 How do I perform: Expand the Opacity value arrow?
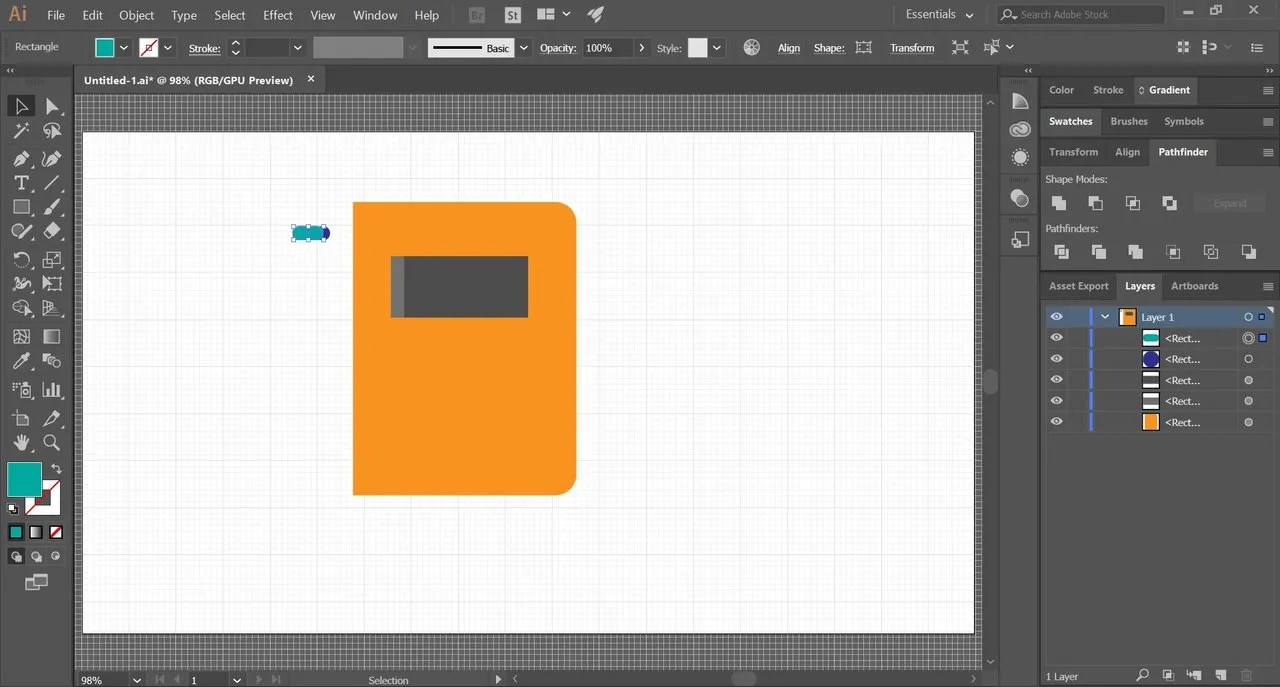click(x=642, y=47)
